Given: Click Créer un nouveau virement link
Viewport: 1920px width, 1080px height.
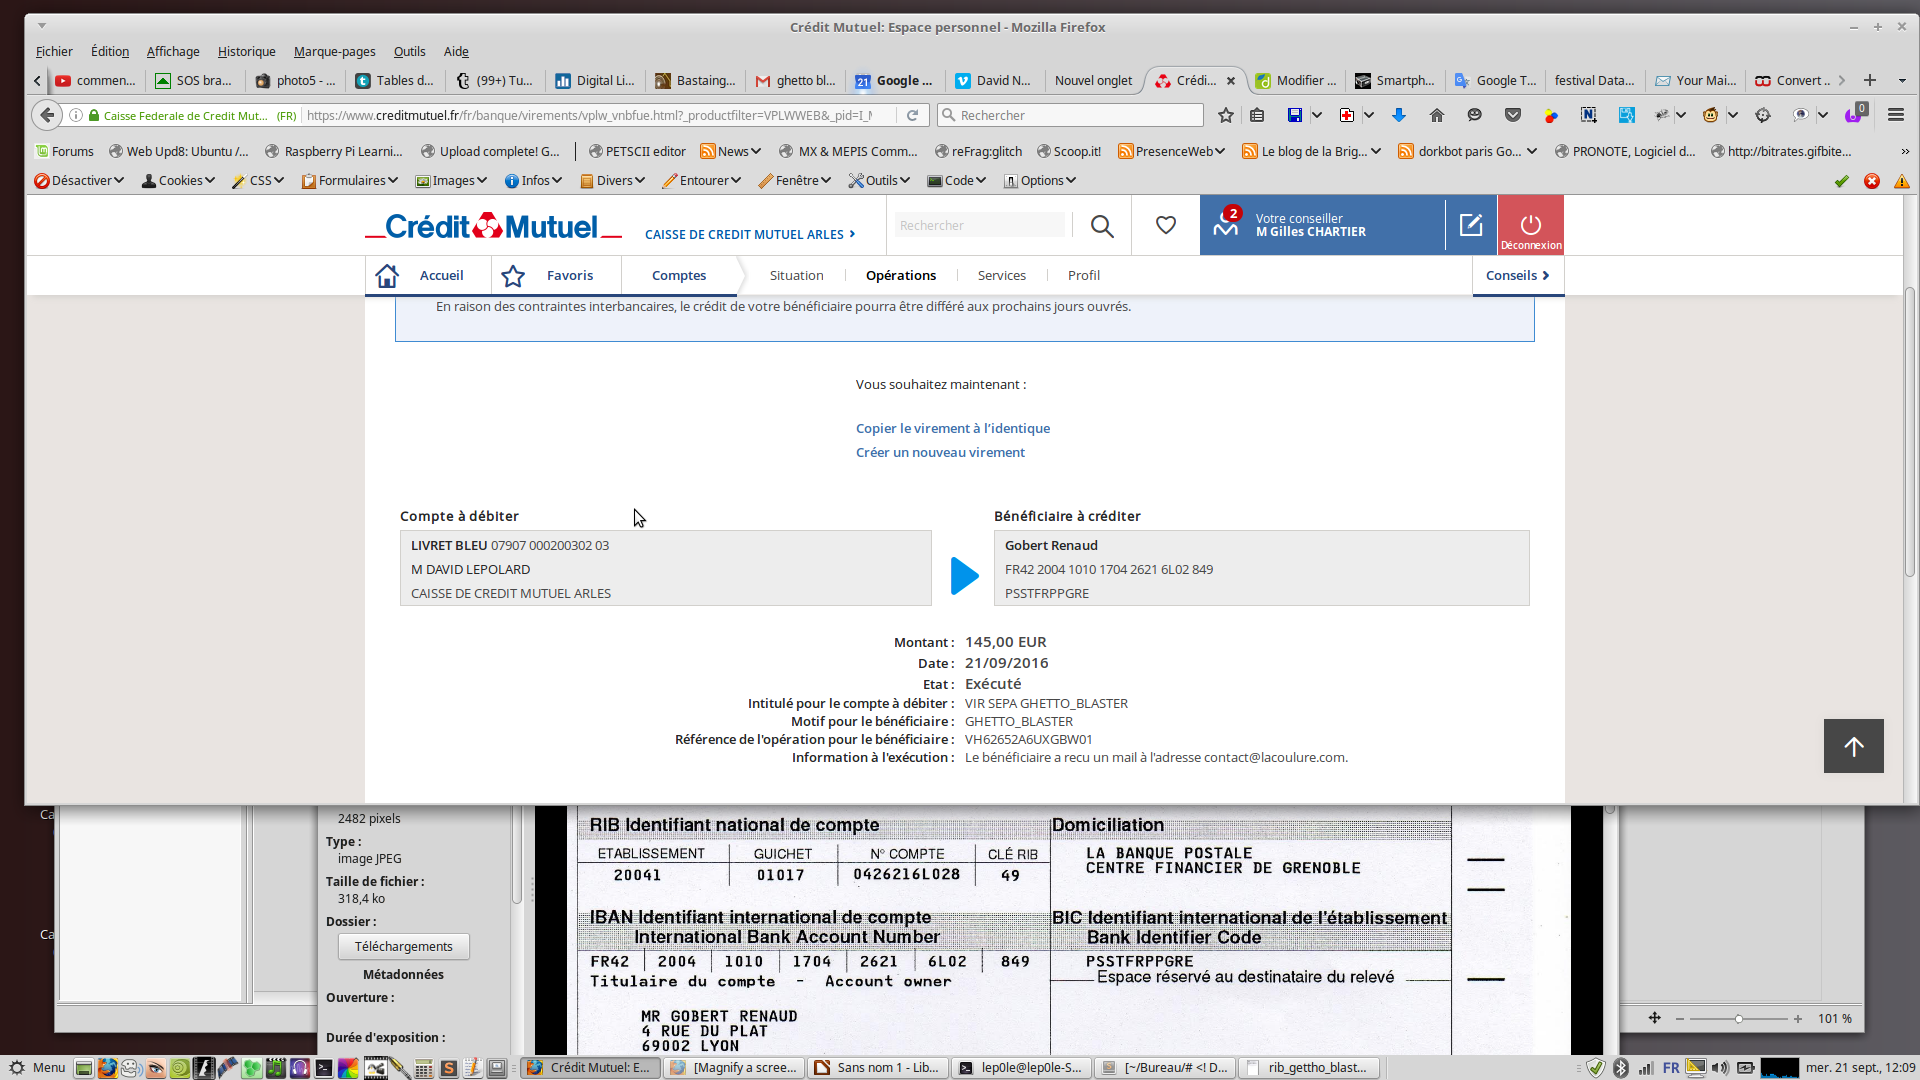Looking at the screenshot, I should 939,452.
